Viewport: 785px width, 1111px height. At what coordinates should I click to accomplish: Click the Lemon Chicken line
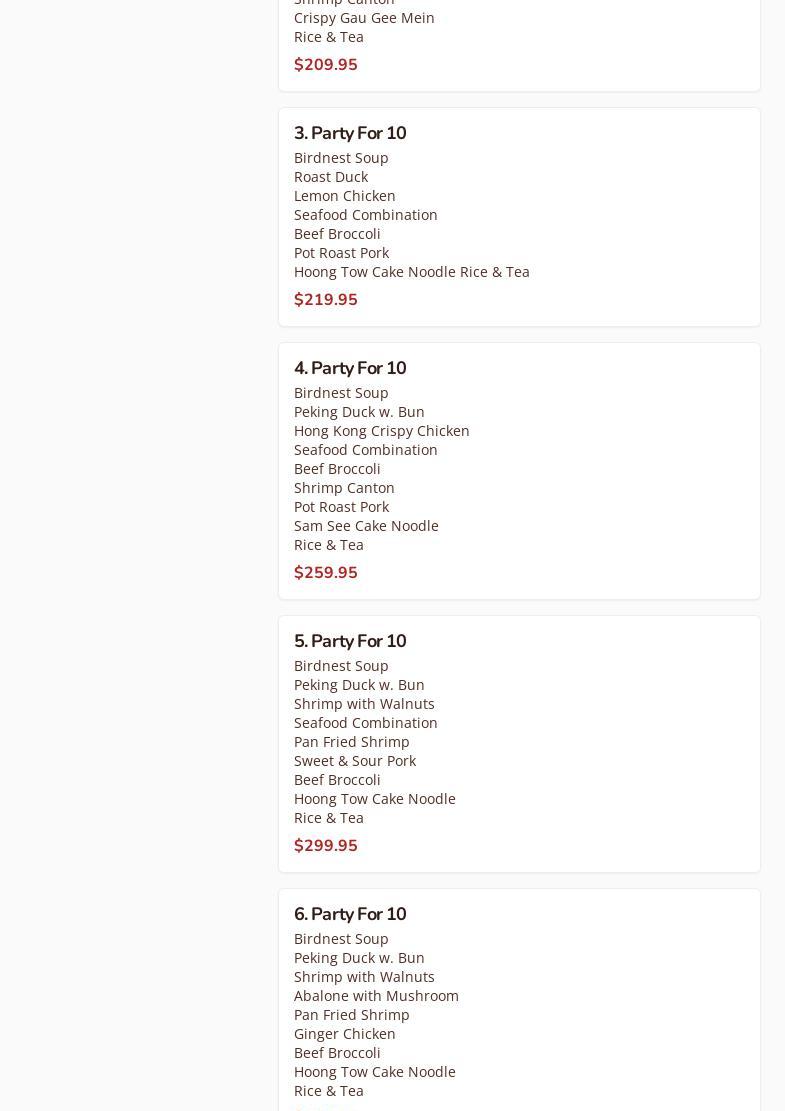click(x=345, y=196)
